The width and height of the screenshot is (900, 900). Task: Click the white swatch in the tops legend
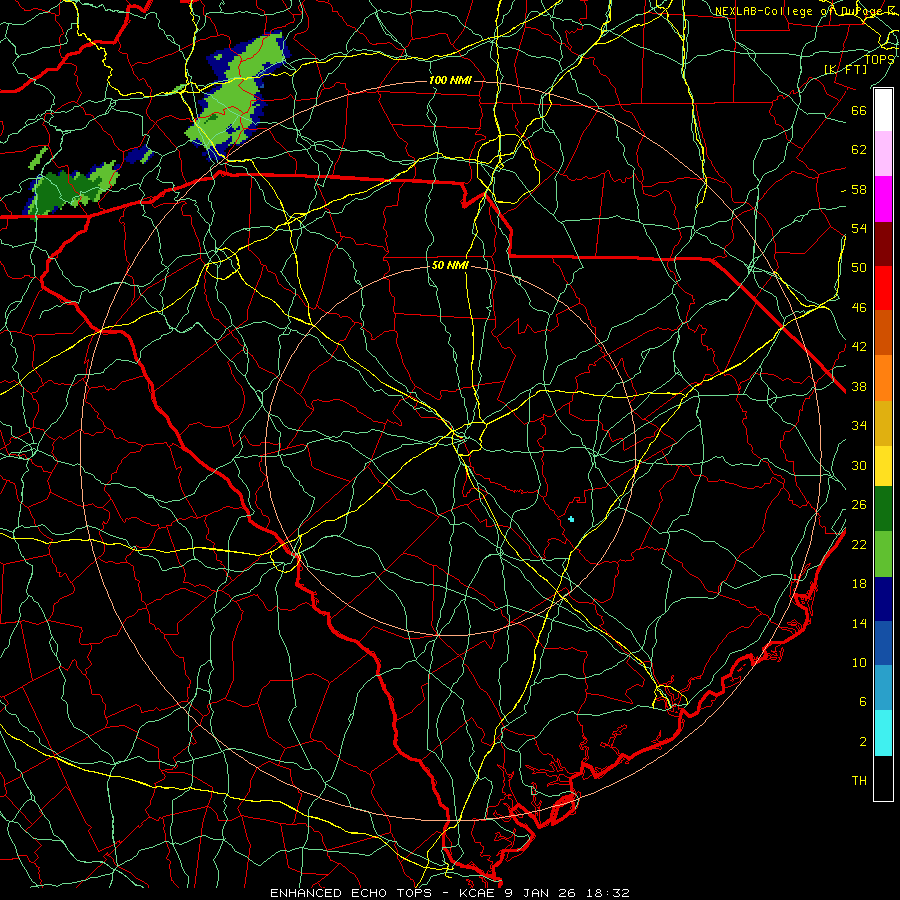[x=883, y=110]
